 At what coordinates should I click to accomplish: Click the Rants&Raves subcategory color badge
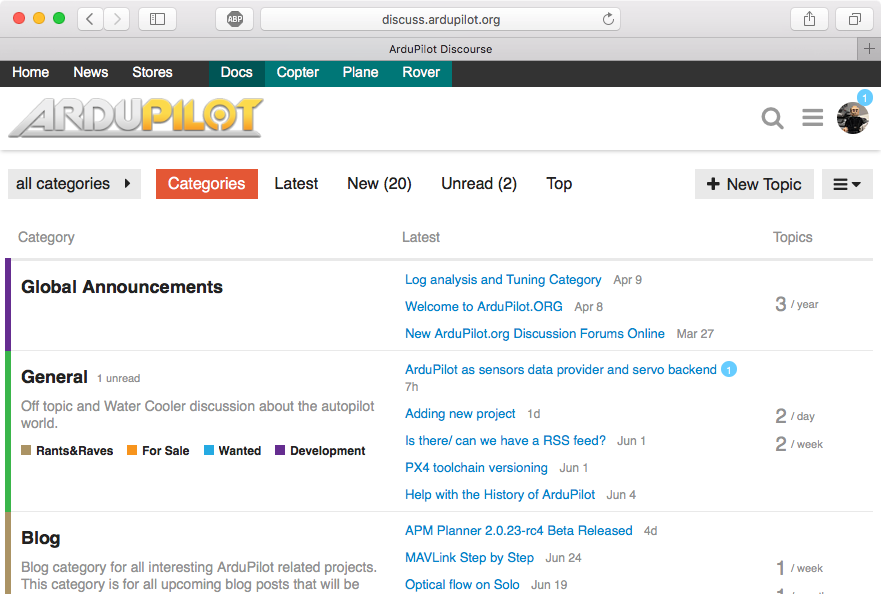coord(27,451)
